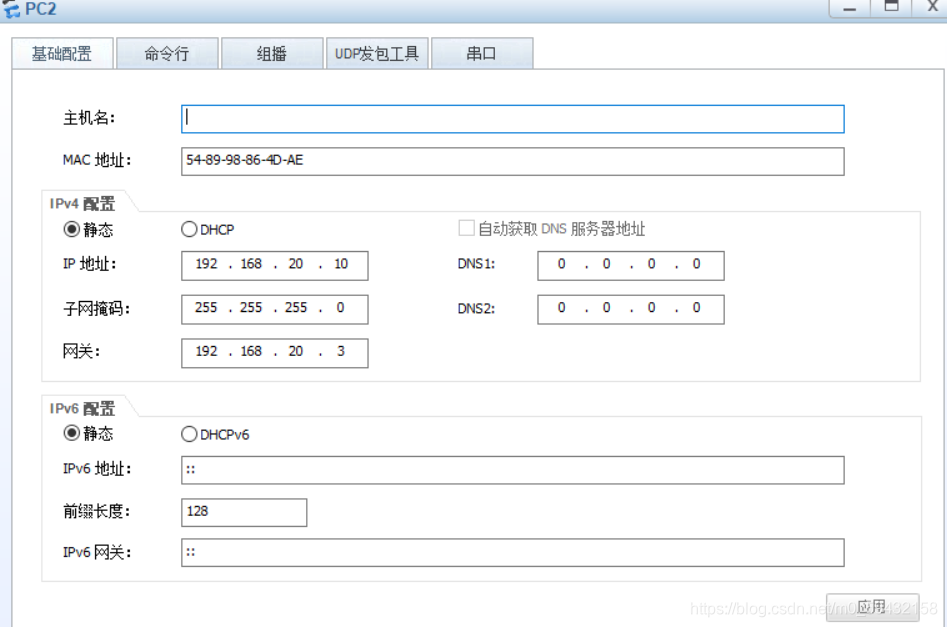Click the 应用 apply button
Screen dimensions: 947x627
[x=873, y=607]
